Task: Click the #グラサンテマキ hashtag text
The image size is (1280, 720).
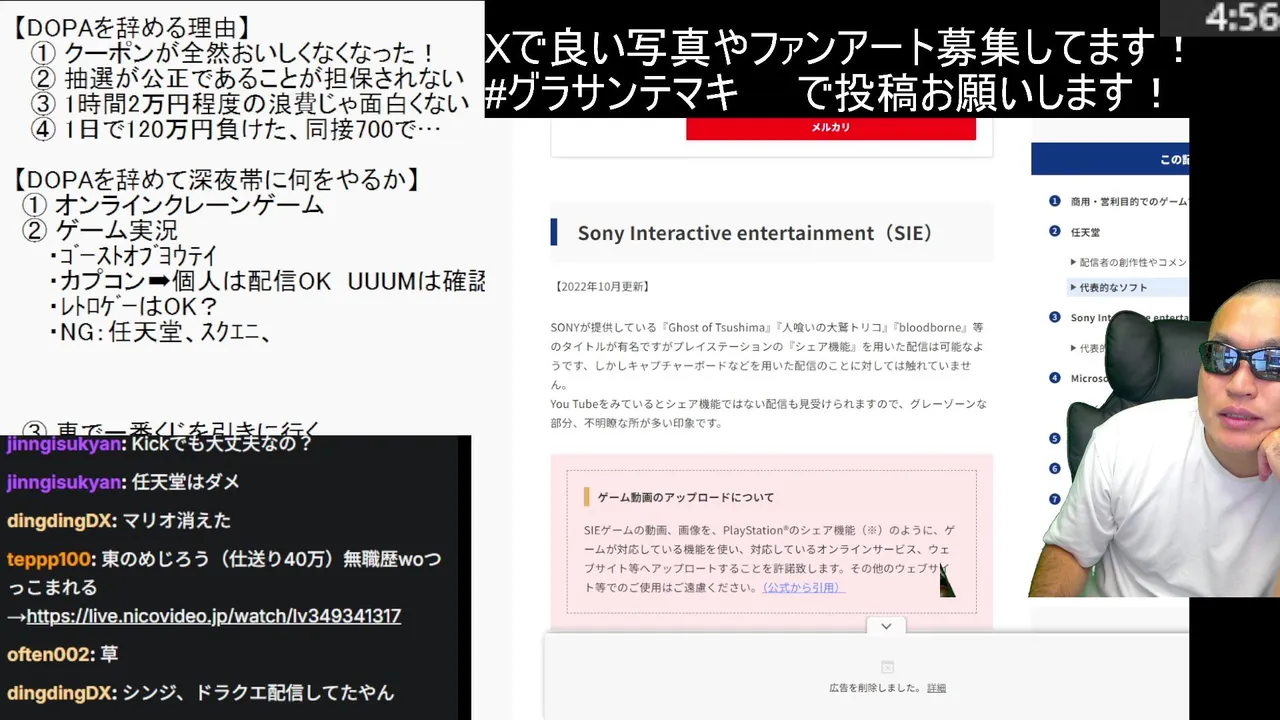Action: (x=612, y=95)
